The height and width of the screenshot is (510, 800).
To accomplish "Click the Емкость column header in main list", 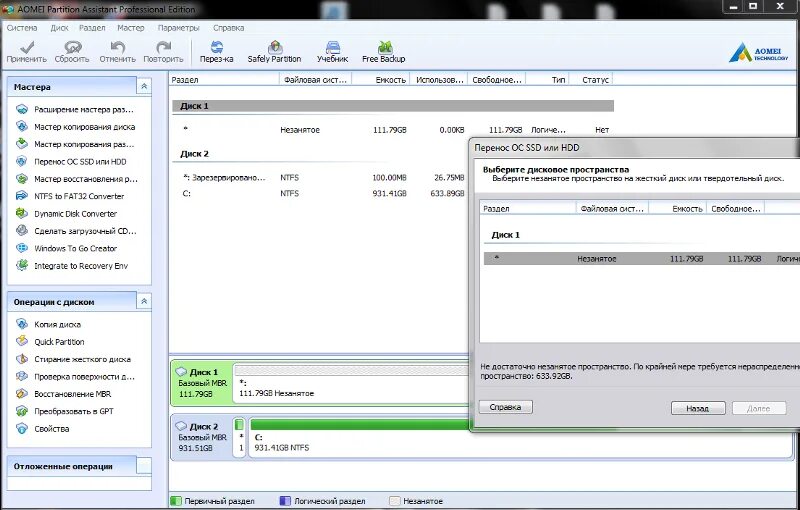I will pos(381,80).
